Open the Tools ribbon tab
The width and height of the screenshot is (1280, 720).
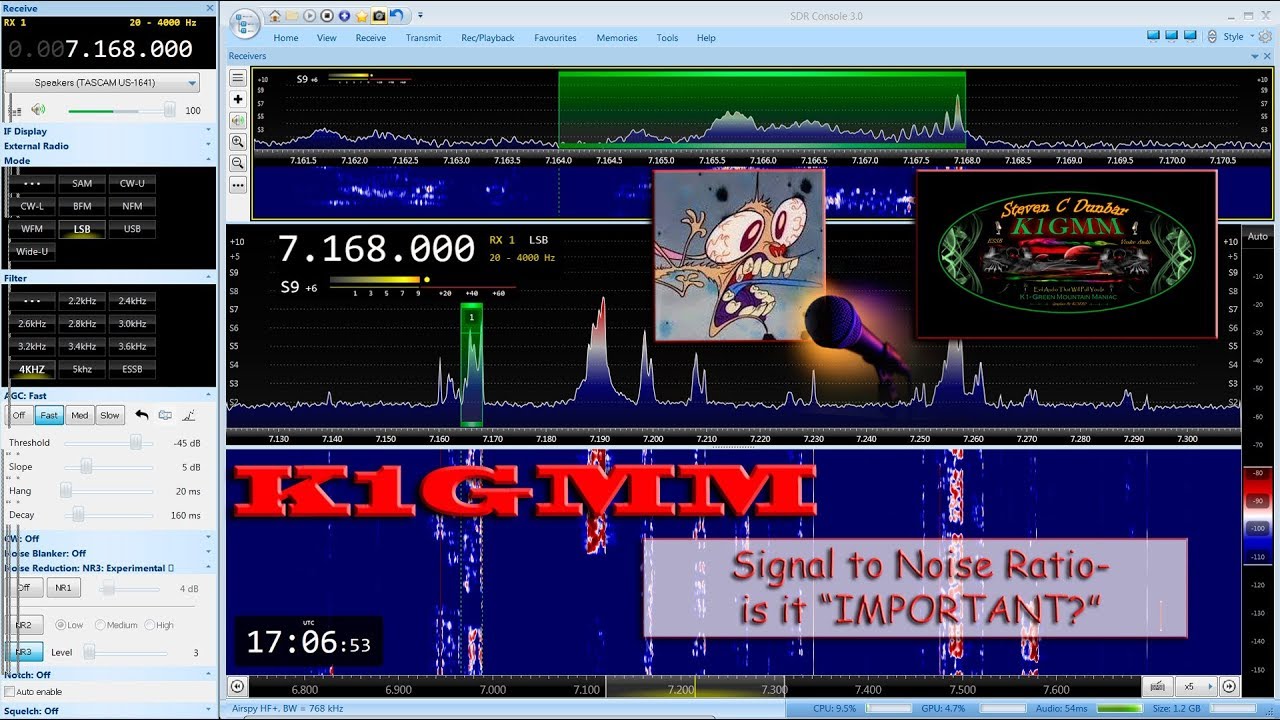667,38
